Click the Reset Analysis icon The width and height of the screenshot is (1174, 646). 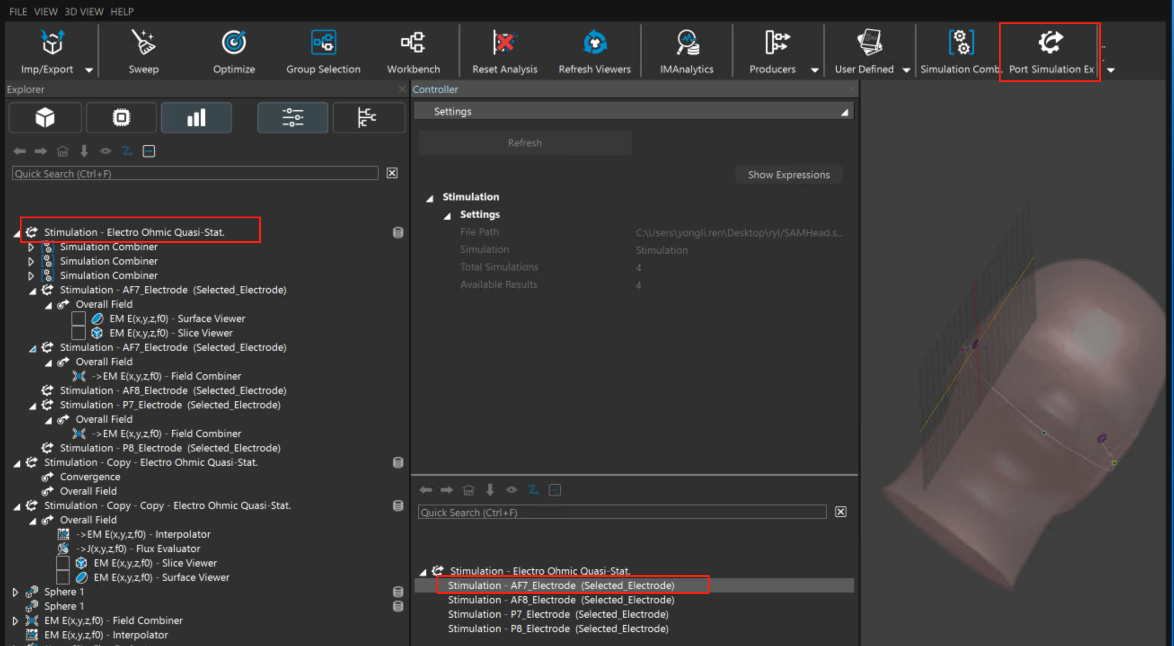pos(505,43)
